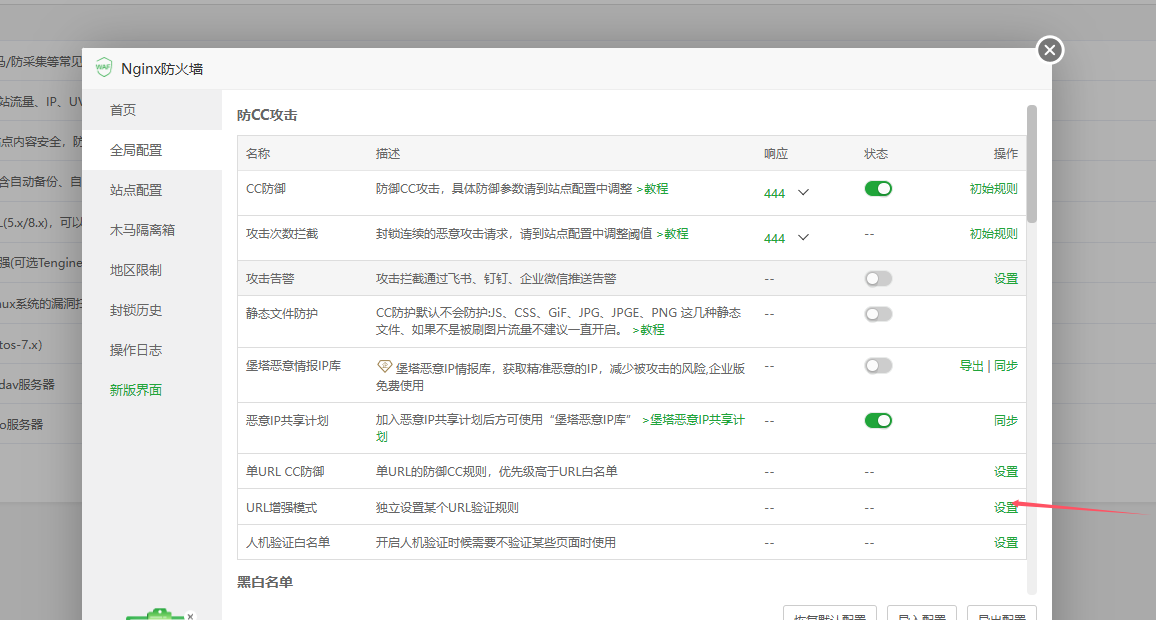Go to 地区限制 section
1156x620 pixels.
pyautogui.click(x=153, y=270)
